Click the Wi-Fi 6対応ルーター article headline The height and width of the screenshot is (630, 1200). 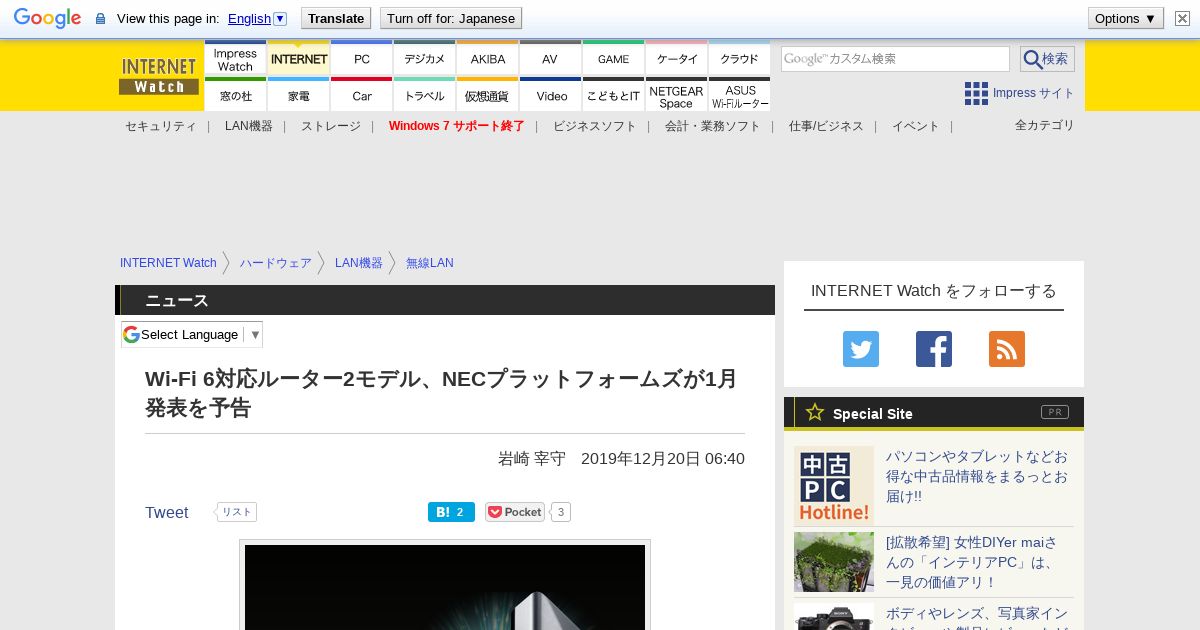pos(441,393)
